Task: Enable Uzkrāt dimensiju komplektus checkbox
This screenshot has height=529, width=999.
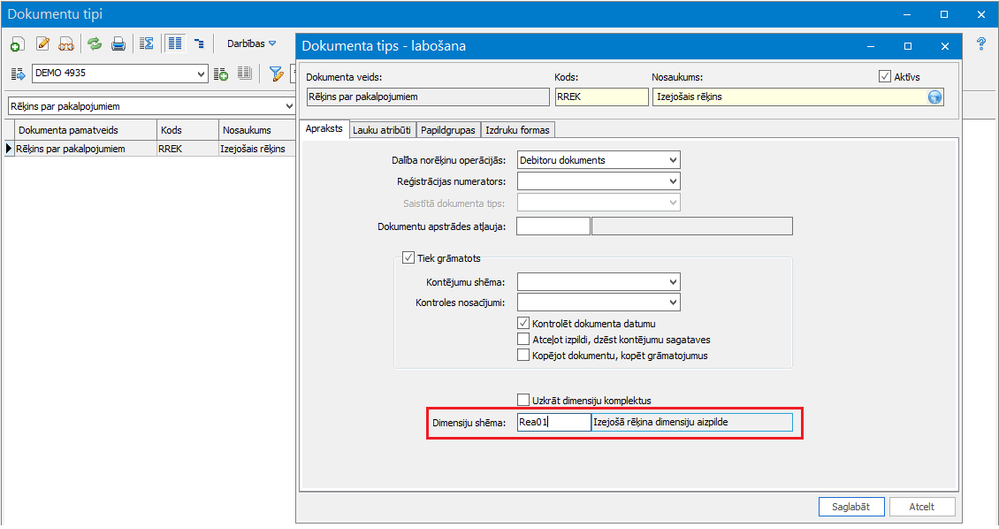Action: [523, 400]
